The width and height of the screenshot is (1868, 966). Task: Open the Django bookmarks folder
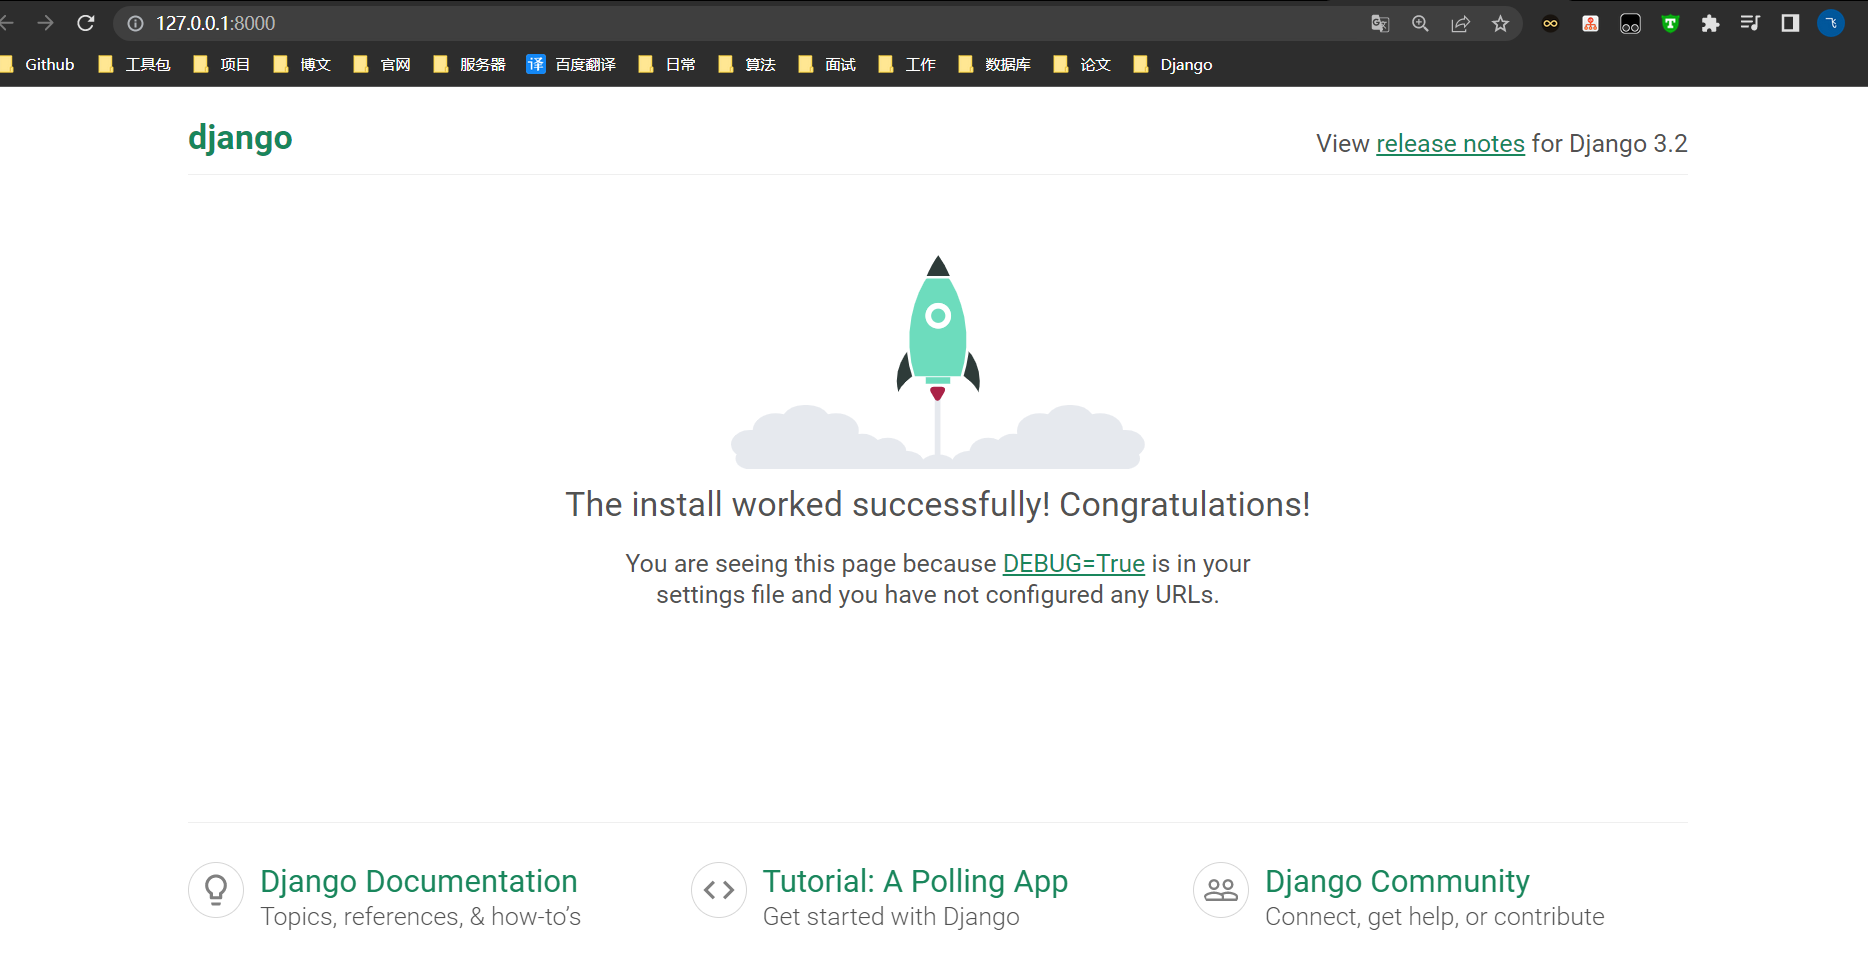click(x=1173, y=64)
